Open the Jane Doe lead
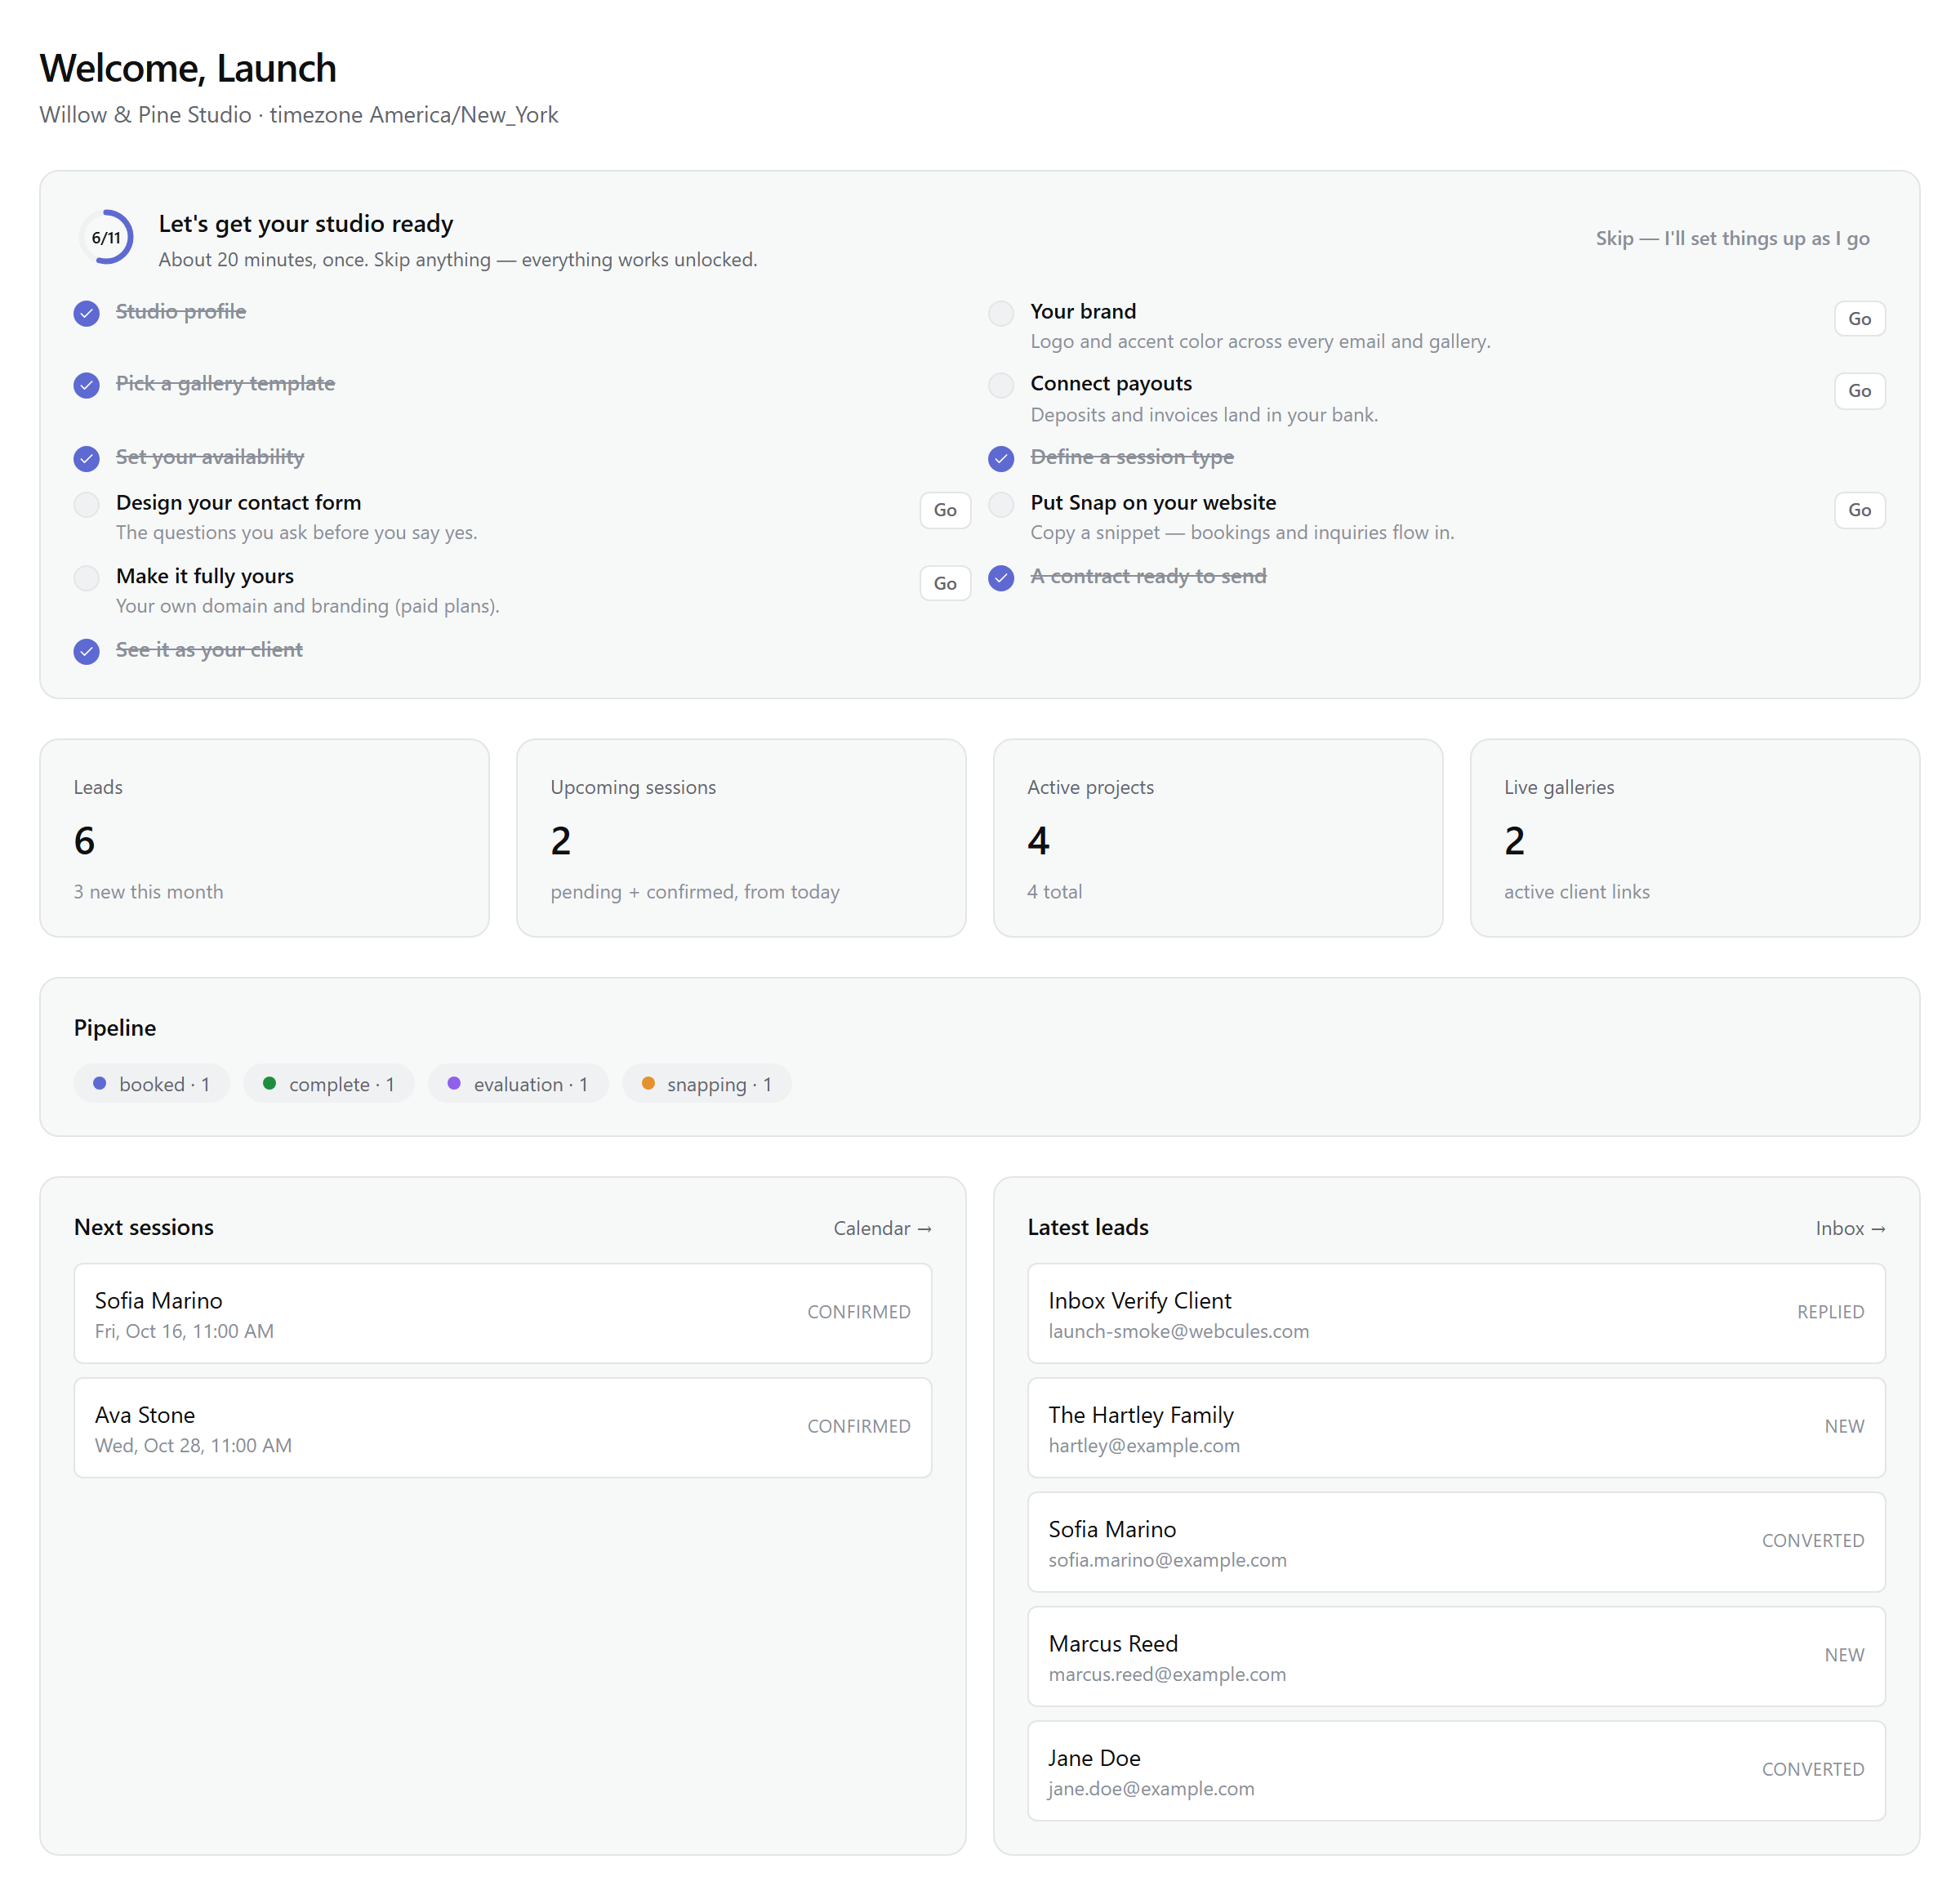Screen dimensions: 1960x1895 (x=1456, y=1771)
